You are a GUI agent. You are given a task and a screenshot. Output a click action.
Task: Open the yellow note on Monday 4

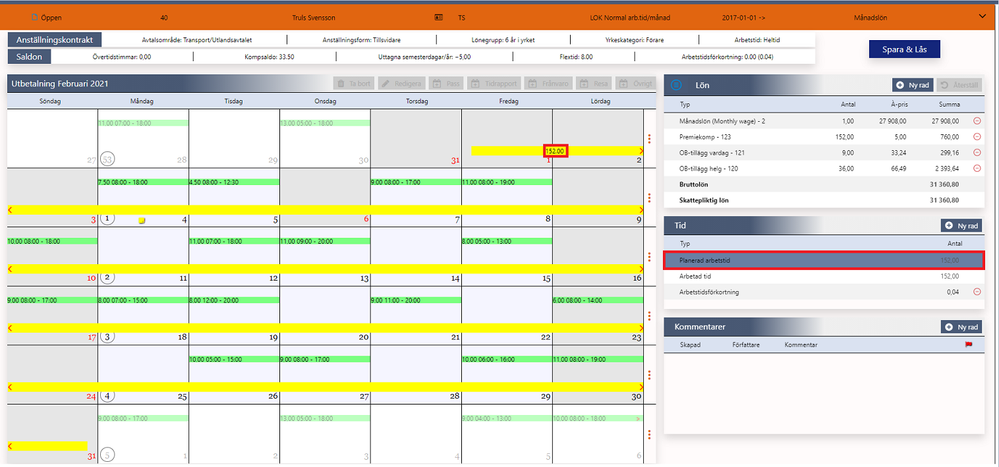(x=142, y=220)
